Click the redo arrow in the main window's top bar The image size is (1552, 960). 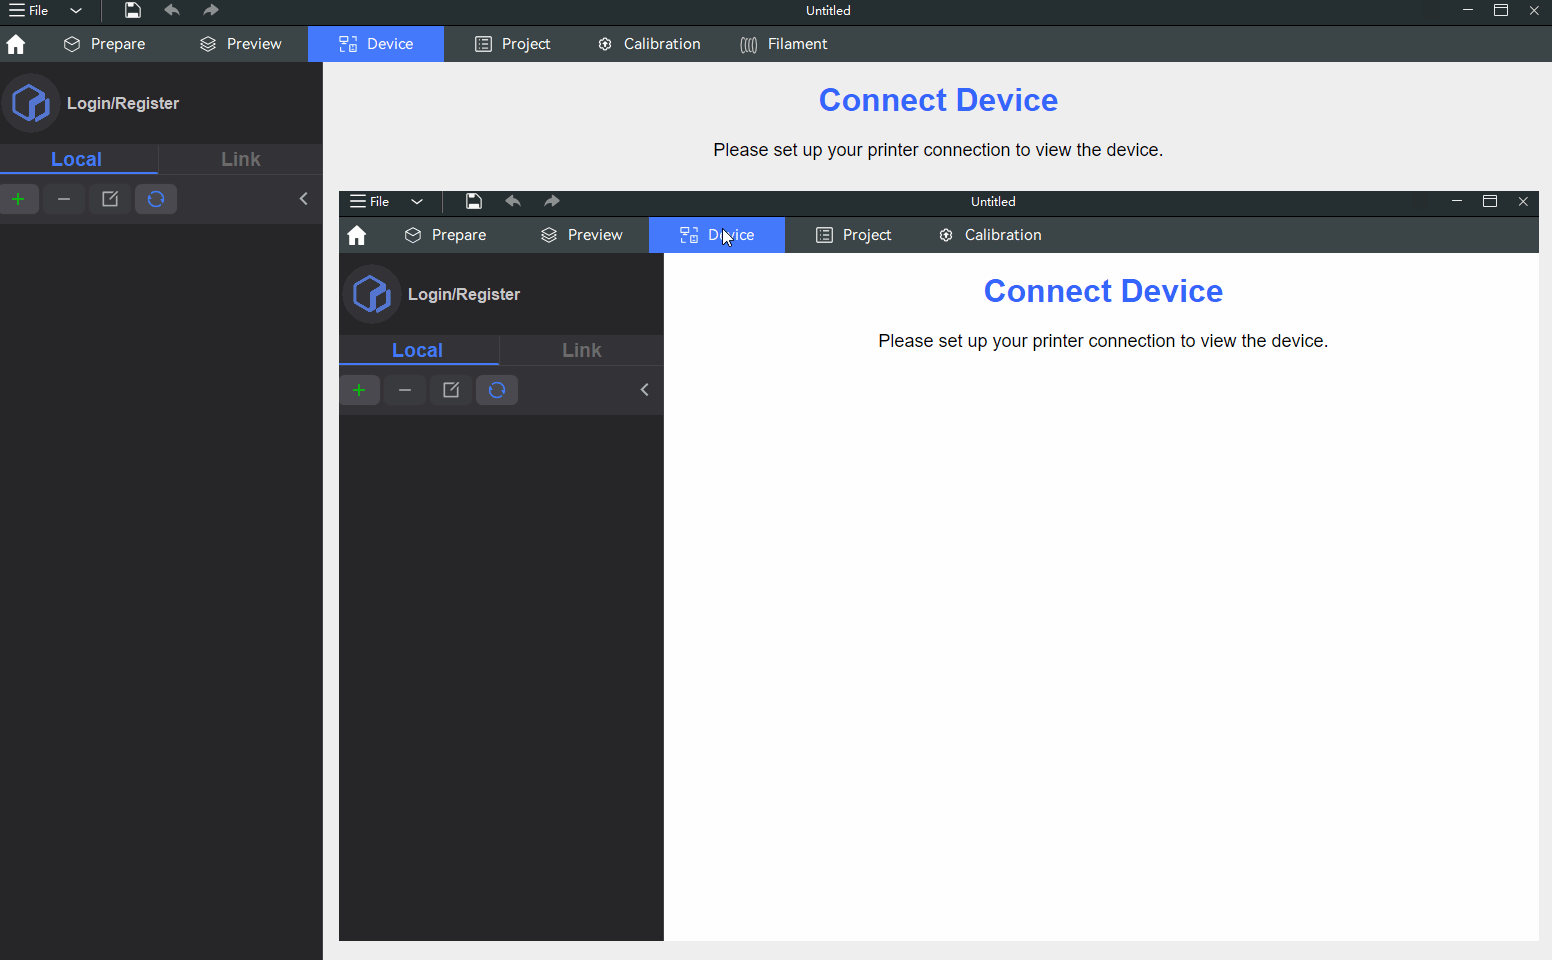click(x=211, y=11)
